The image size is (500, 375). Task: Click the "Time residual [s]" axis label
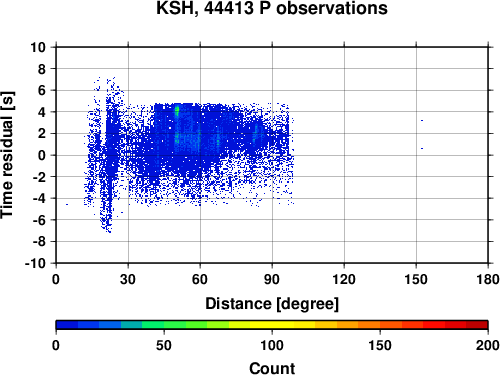pos(8,155)
